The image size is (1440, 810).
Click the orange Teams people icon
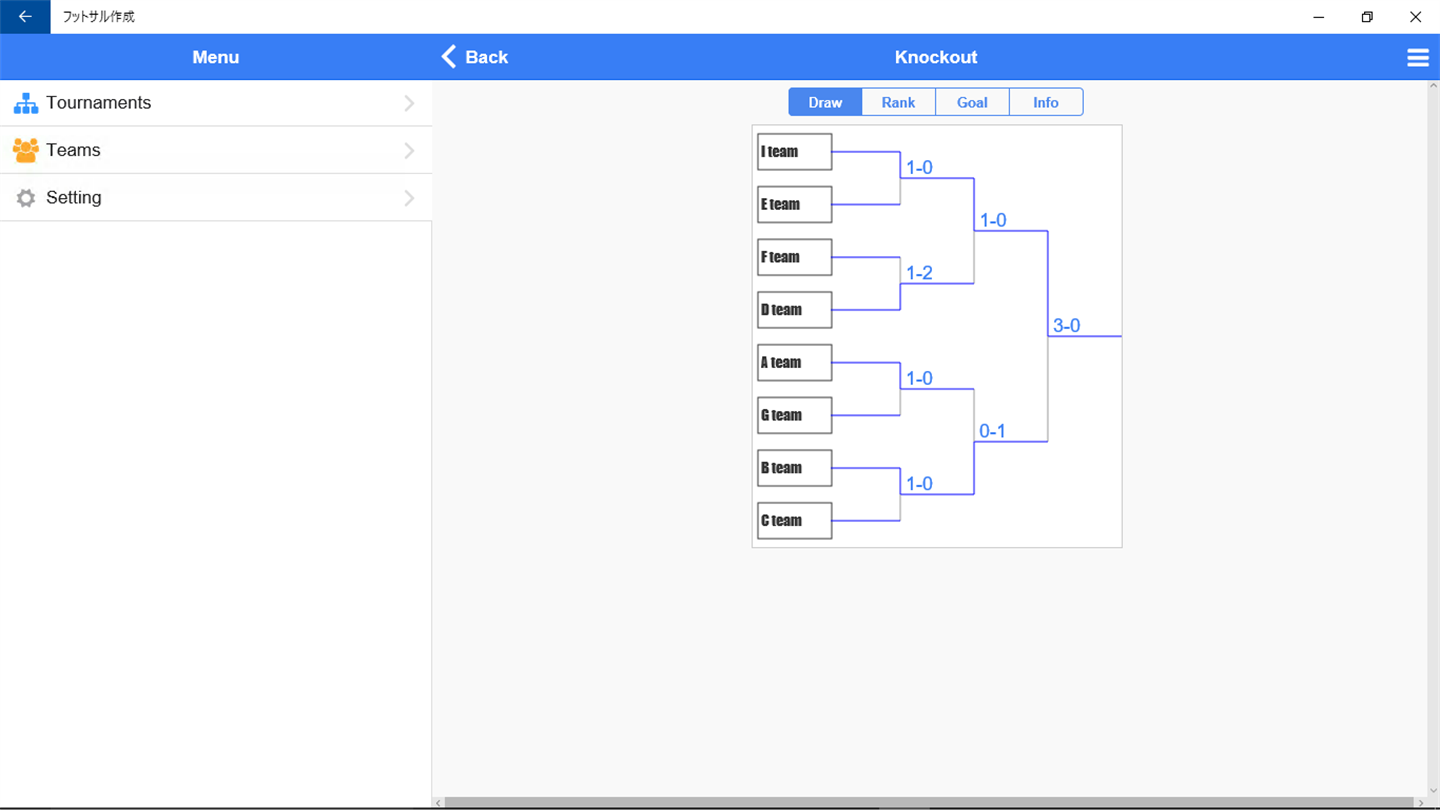(26, 150)
